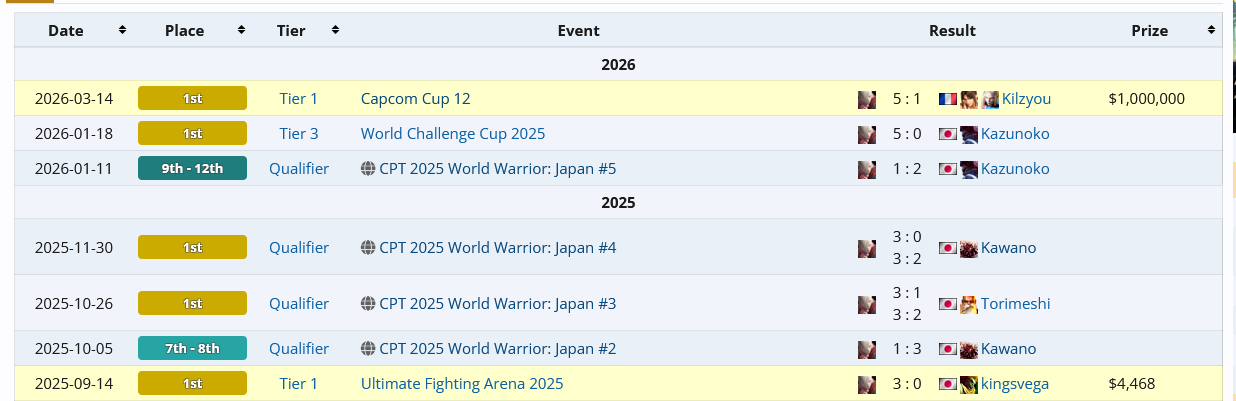Click Tier 3 link for World Challenge Cup
Viewport: 1236px width, 401px height.
click(x=299, y=134)
